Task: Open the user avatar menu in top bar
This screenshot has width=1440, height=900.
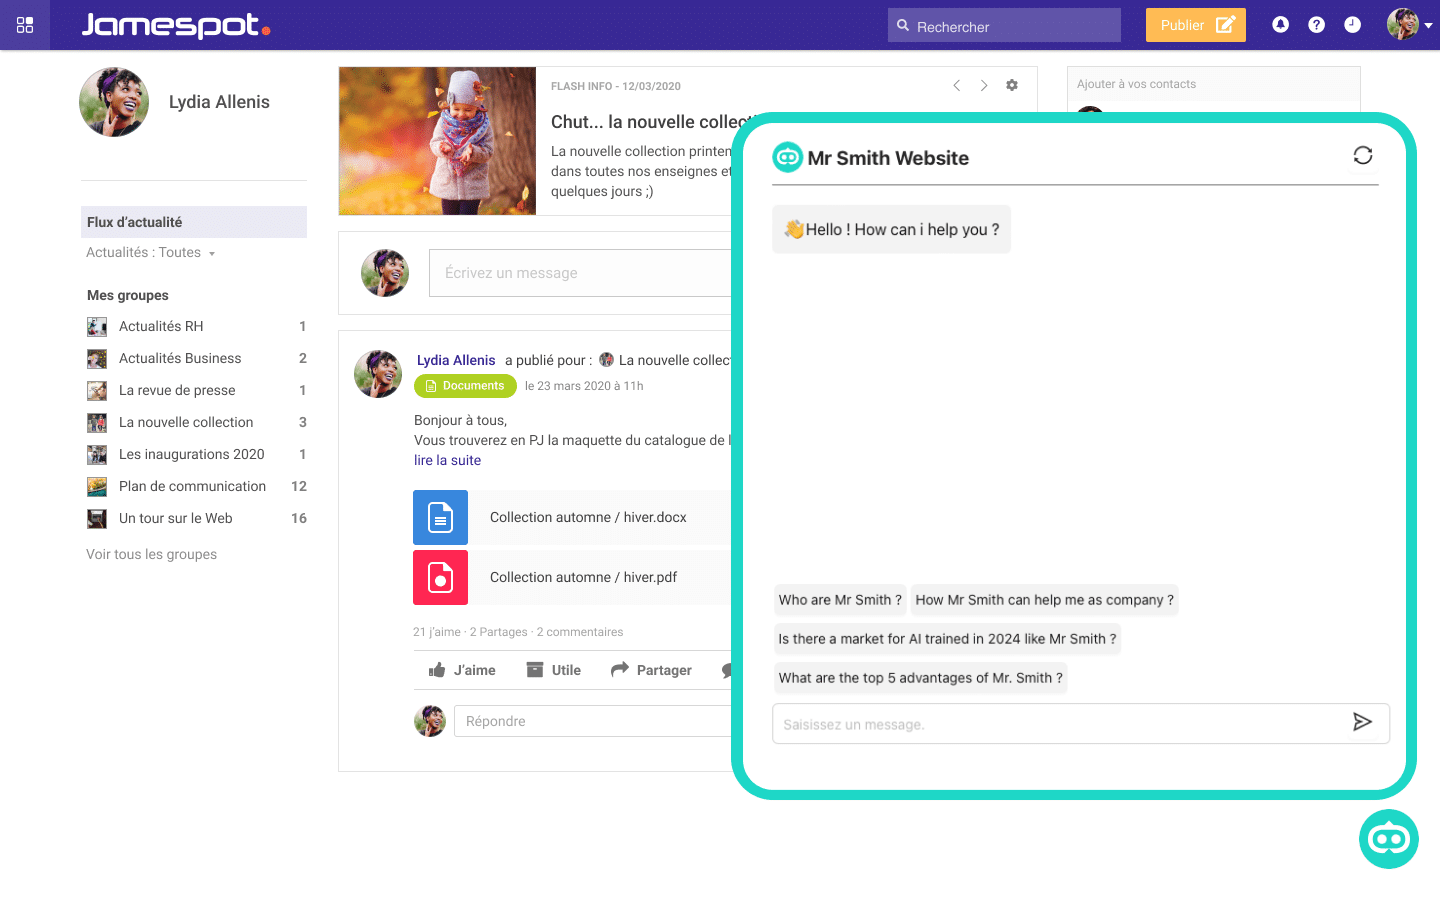Action: click(x=1409, y=24)
